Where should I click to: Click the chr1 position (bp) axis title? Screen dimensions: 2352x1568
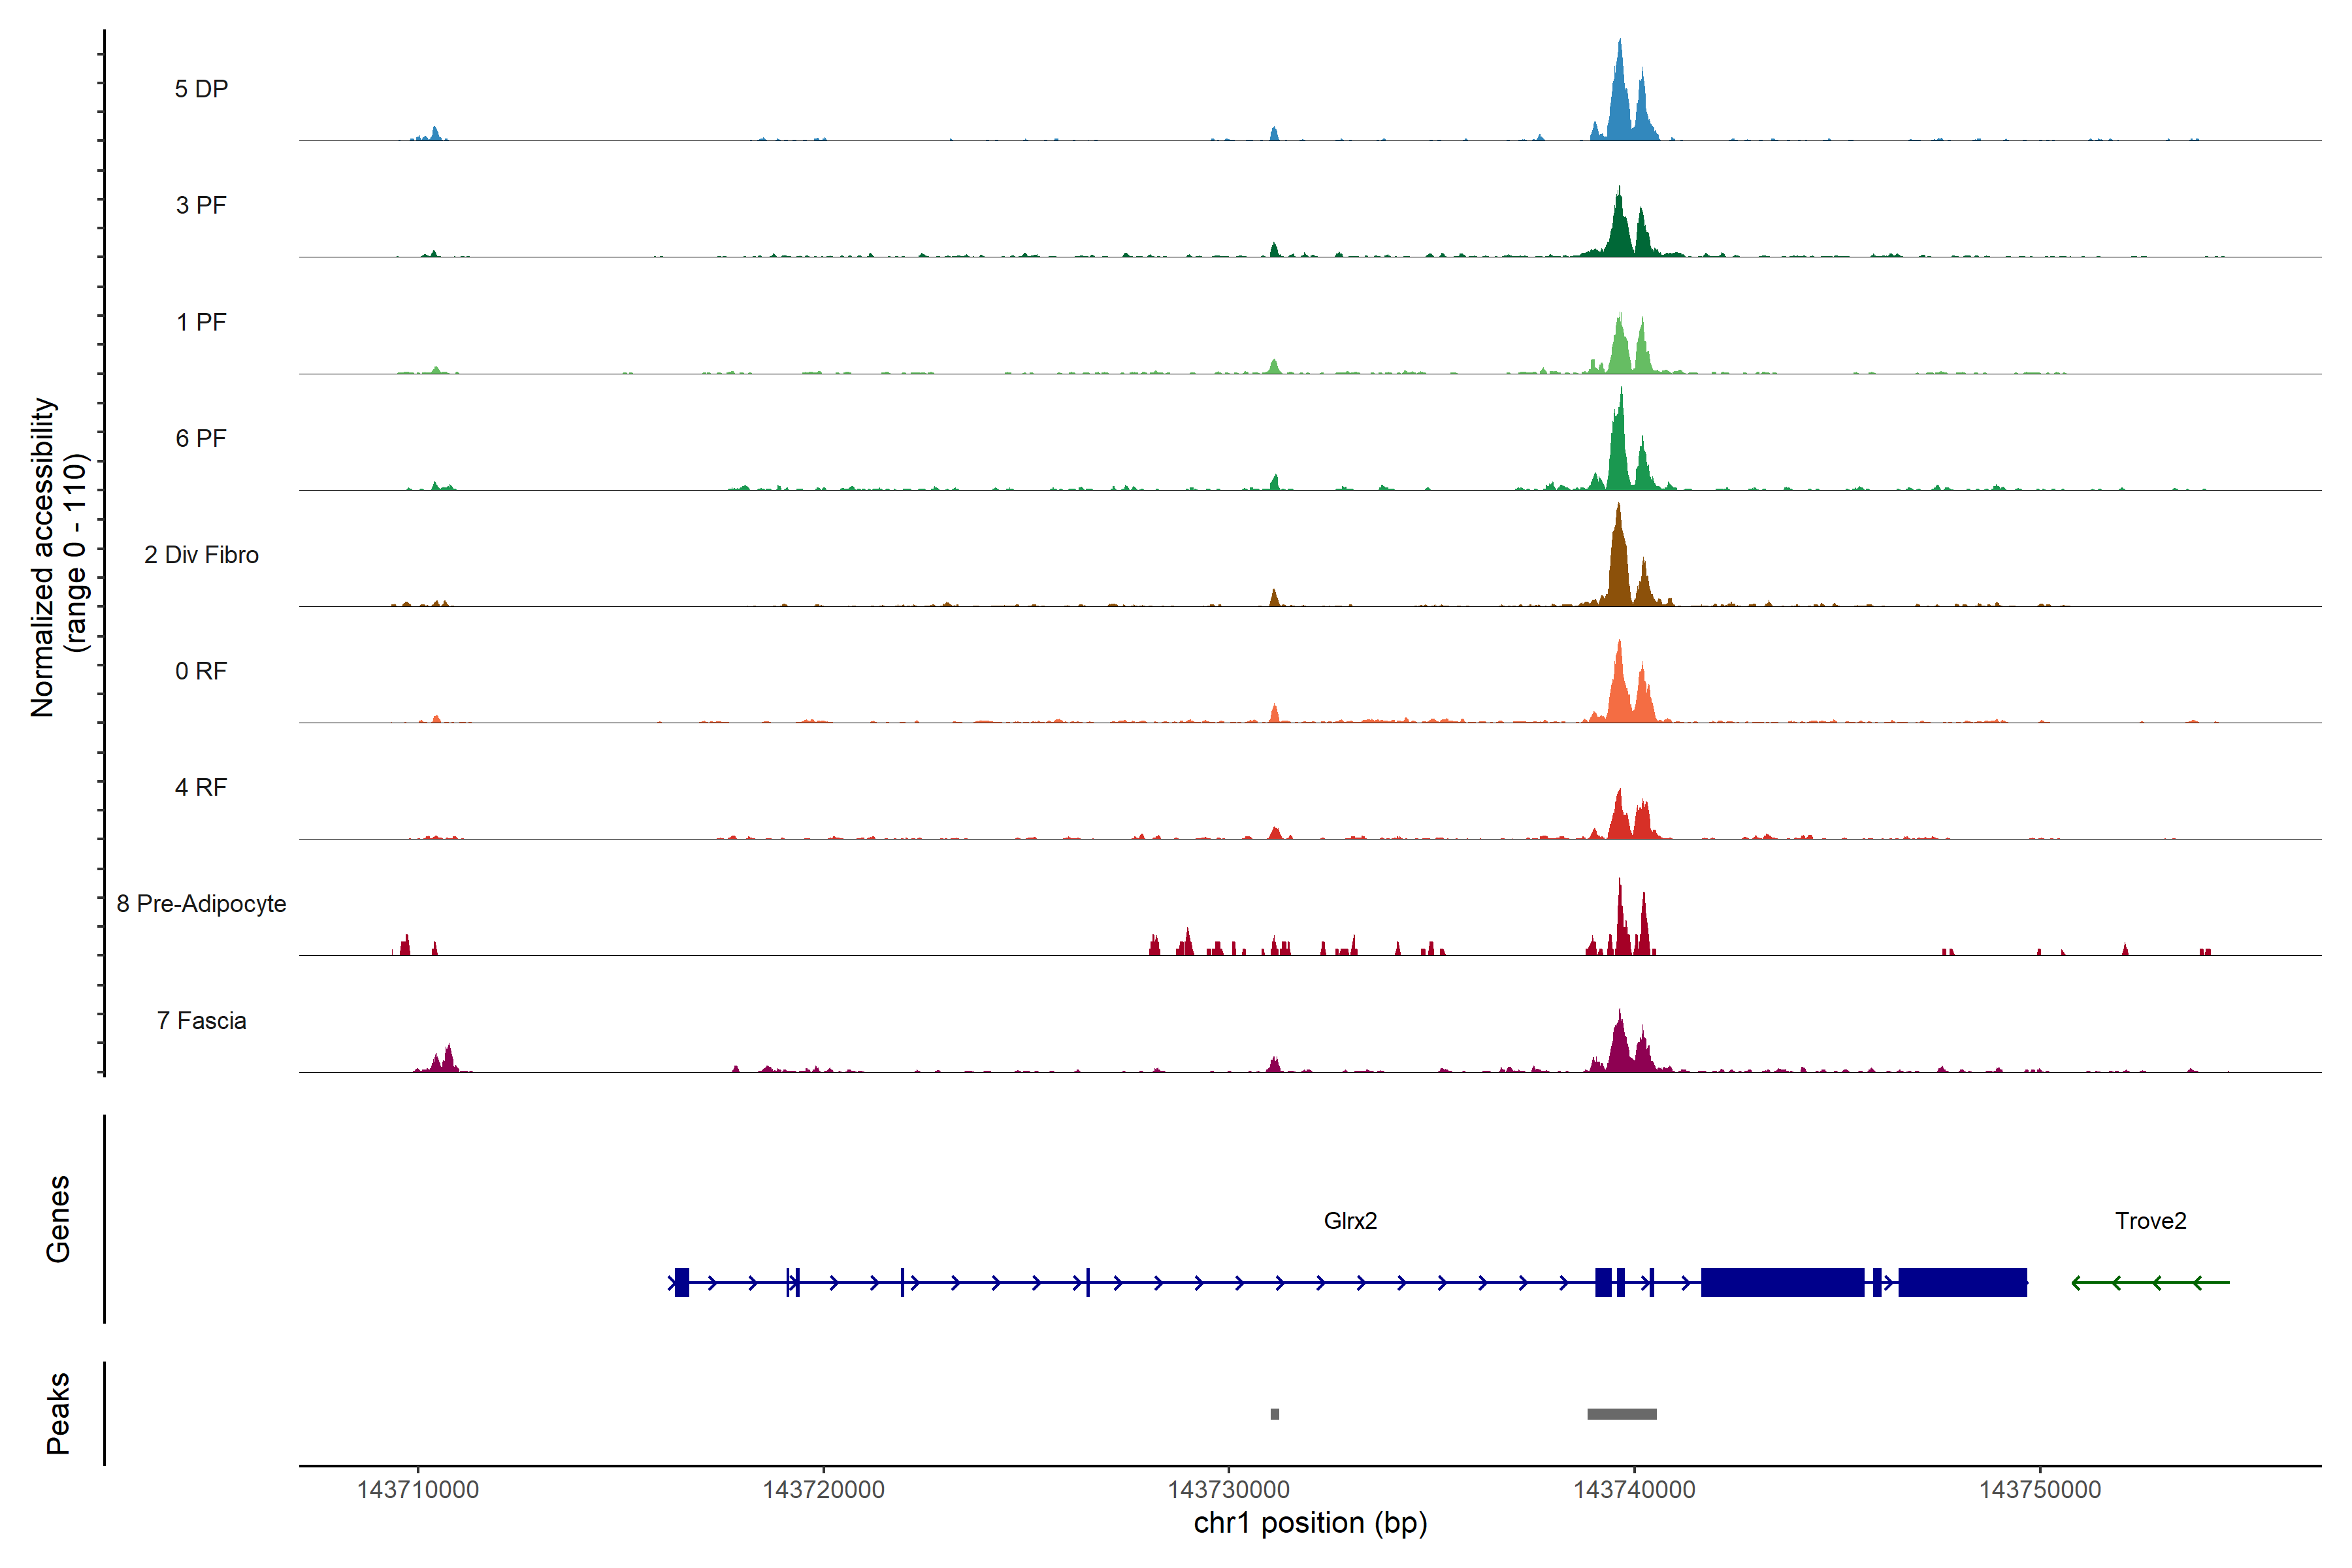click(1310, 1524)
